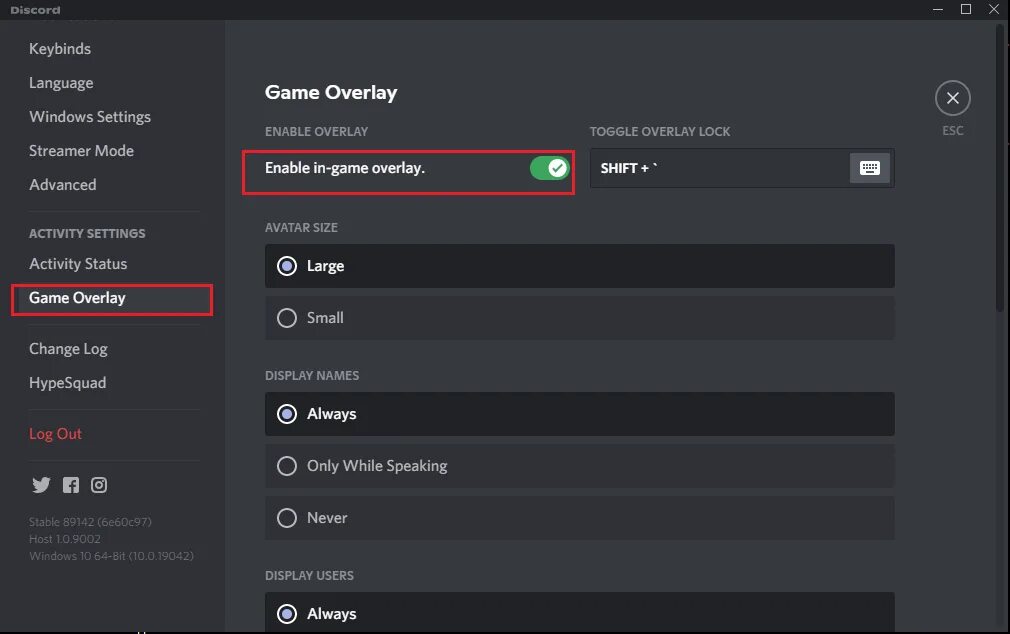
Task: Open Discord's Facebook page icon
Action: (x=71, y=485)
